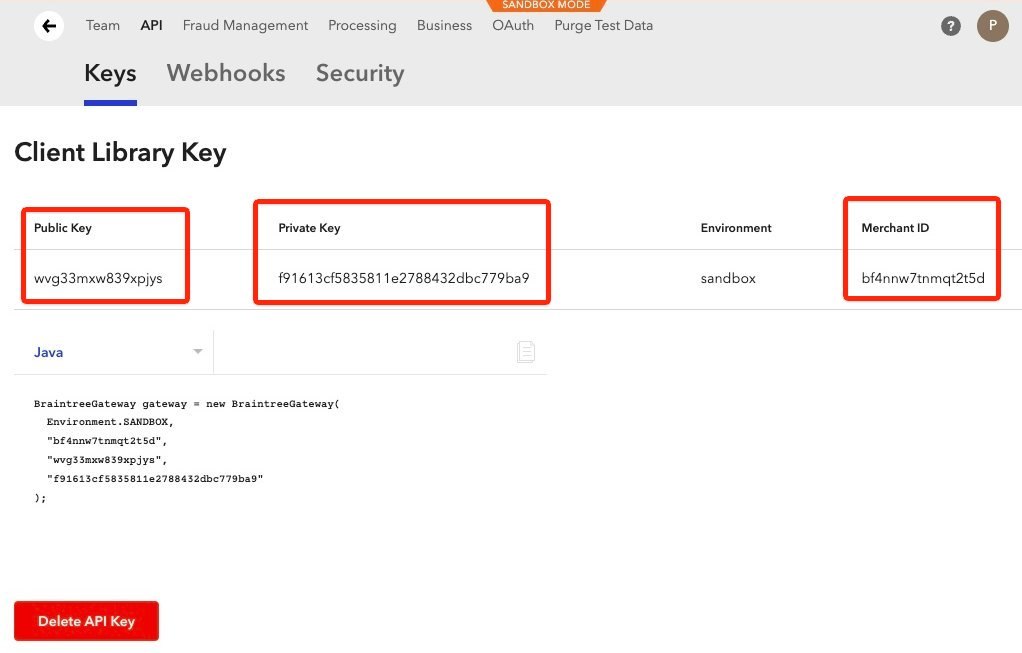This screenshot has height=653, width=1022.
Task: Open the API menu item
Action: pyautogui.click(x=151, y=25)
